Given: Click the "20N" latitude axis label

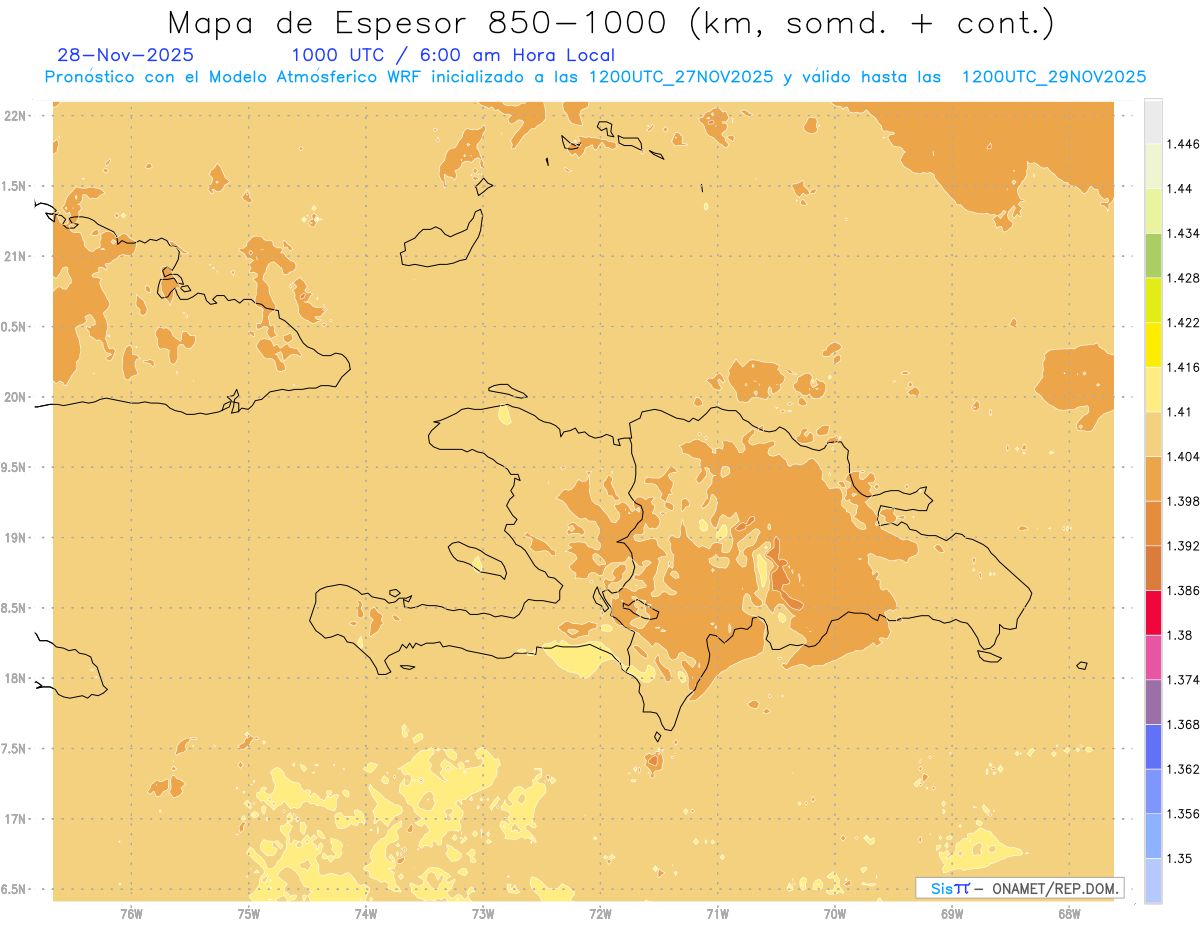Looking at the screenshot, I should tap(15, 397).
